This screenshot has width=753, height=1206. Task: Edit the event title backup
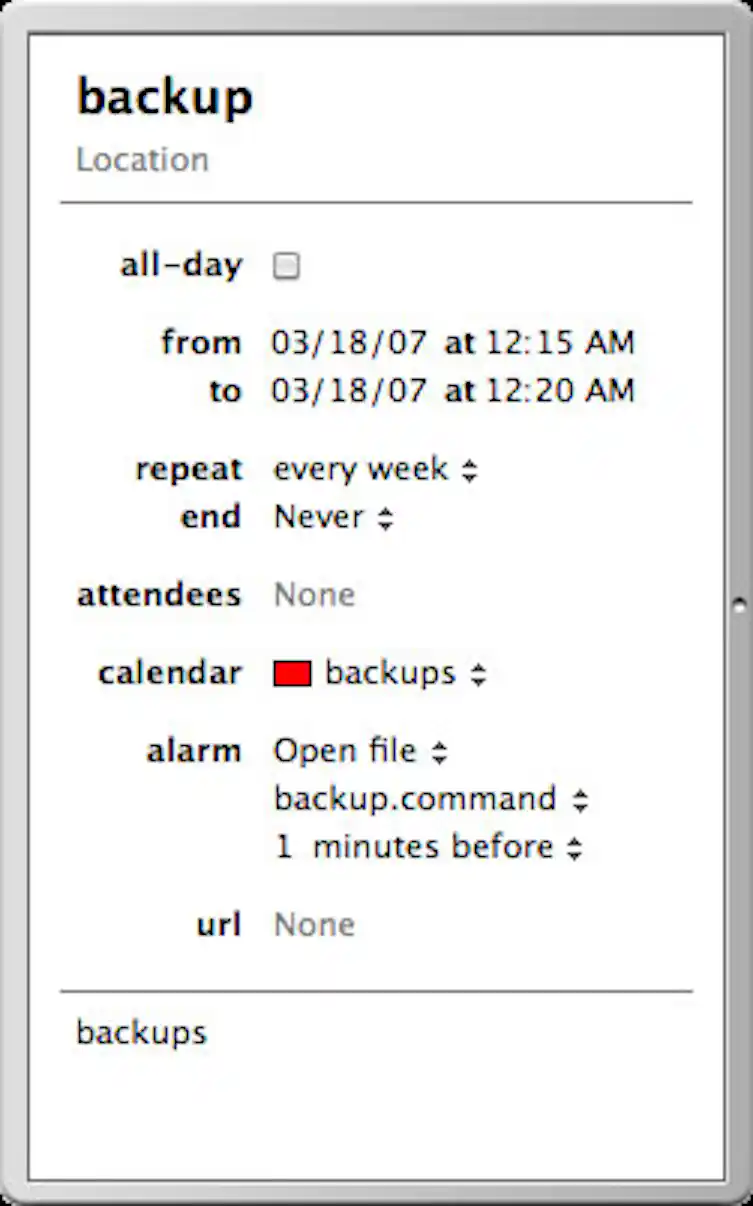(164, 96)
